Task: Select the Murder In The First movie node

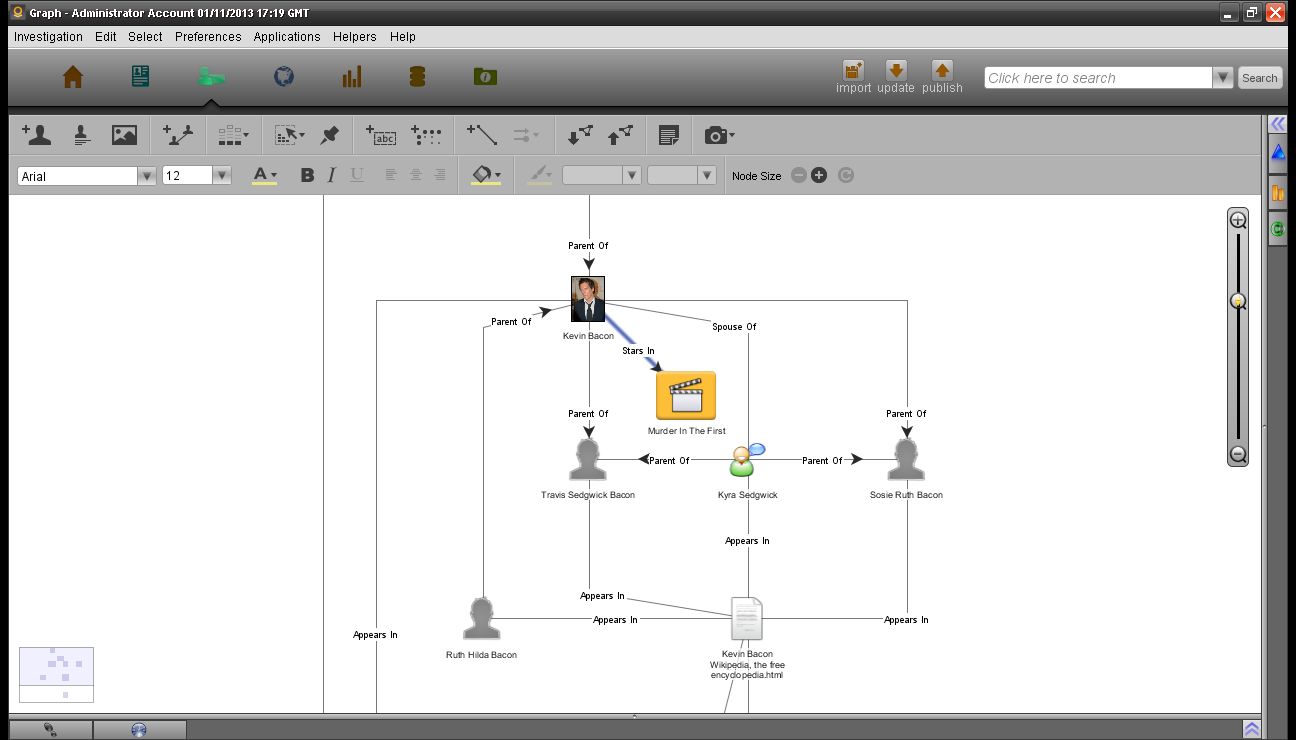Action: (686, 396)
